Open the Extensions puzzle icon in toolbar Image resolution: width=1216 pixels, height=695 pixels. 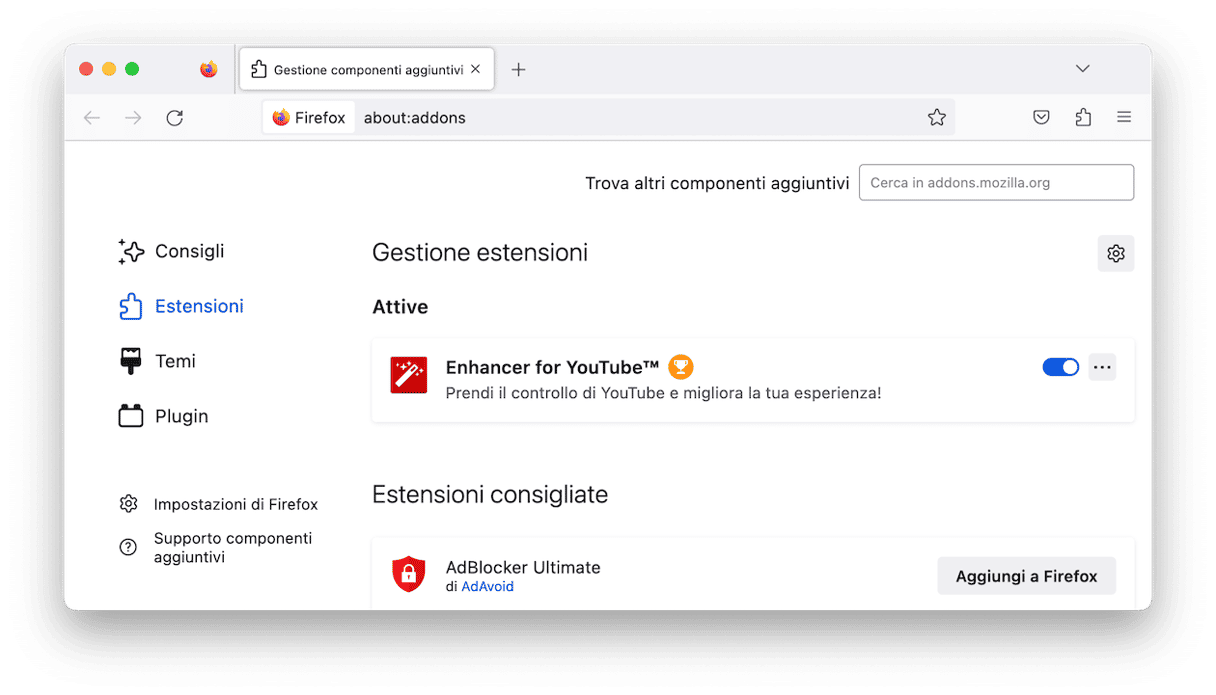pyautogui.click(x=1083, y=118)
